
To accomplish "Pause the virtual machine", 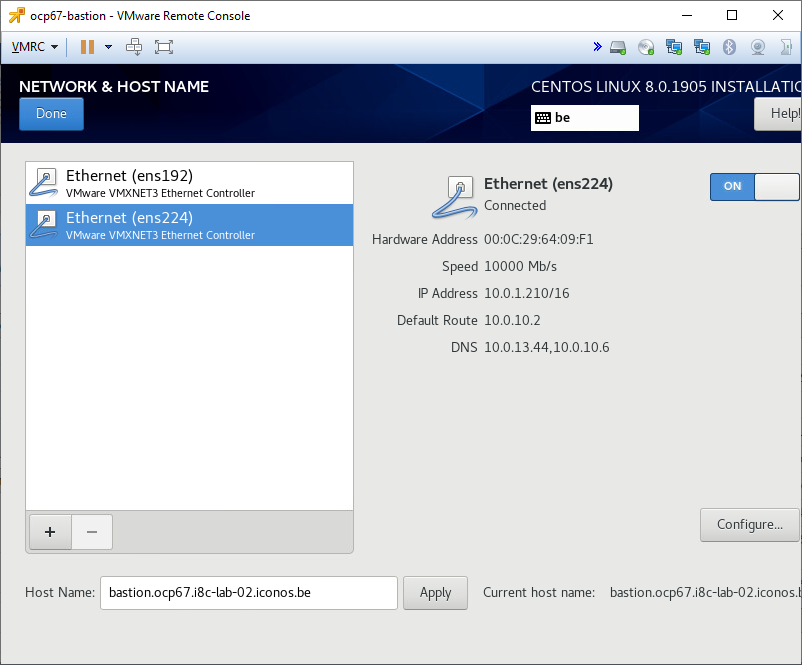I will point(87,47).
